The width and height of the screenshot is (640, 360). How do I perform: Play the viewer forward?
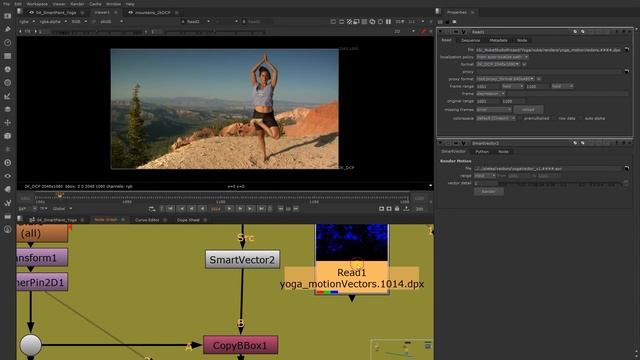(x=229, y=209)
